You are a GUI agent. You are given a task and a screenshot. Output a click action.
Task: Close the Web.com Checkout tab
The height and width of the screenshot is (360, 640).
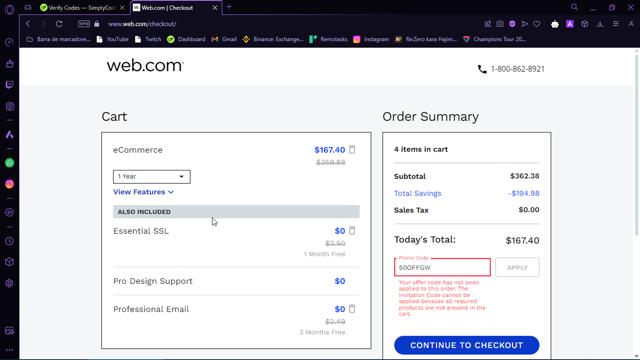pos(215,7)
